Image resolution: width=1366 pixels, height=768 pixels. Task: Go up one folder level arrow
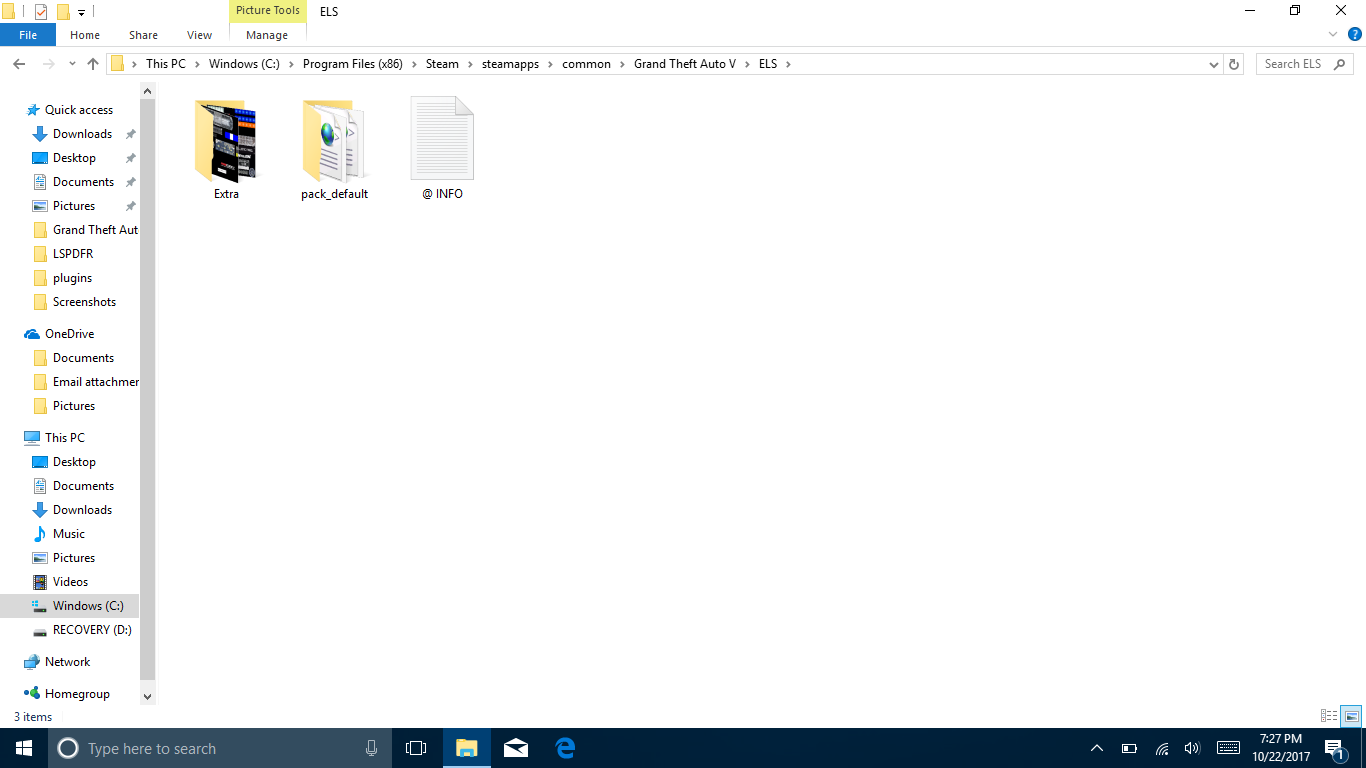click(93, 64)
